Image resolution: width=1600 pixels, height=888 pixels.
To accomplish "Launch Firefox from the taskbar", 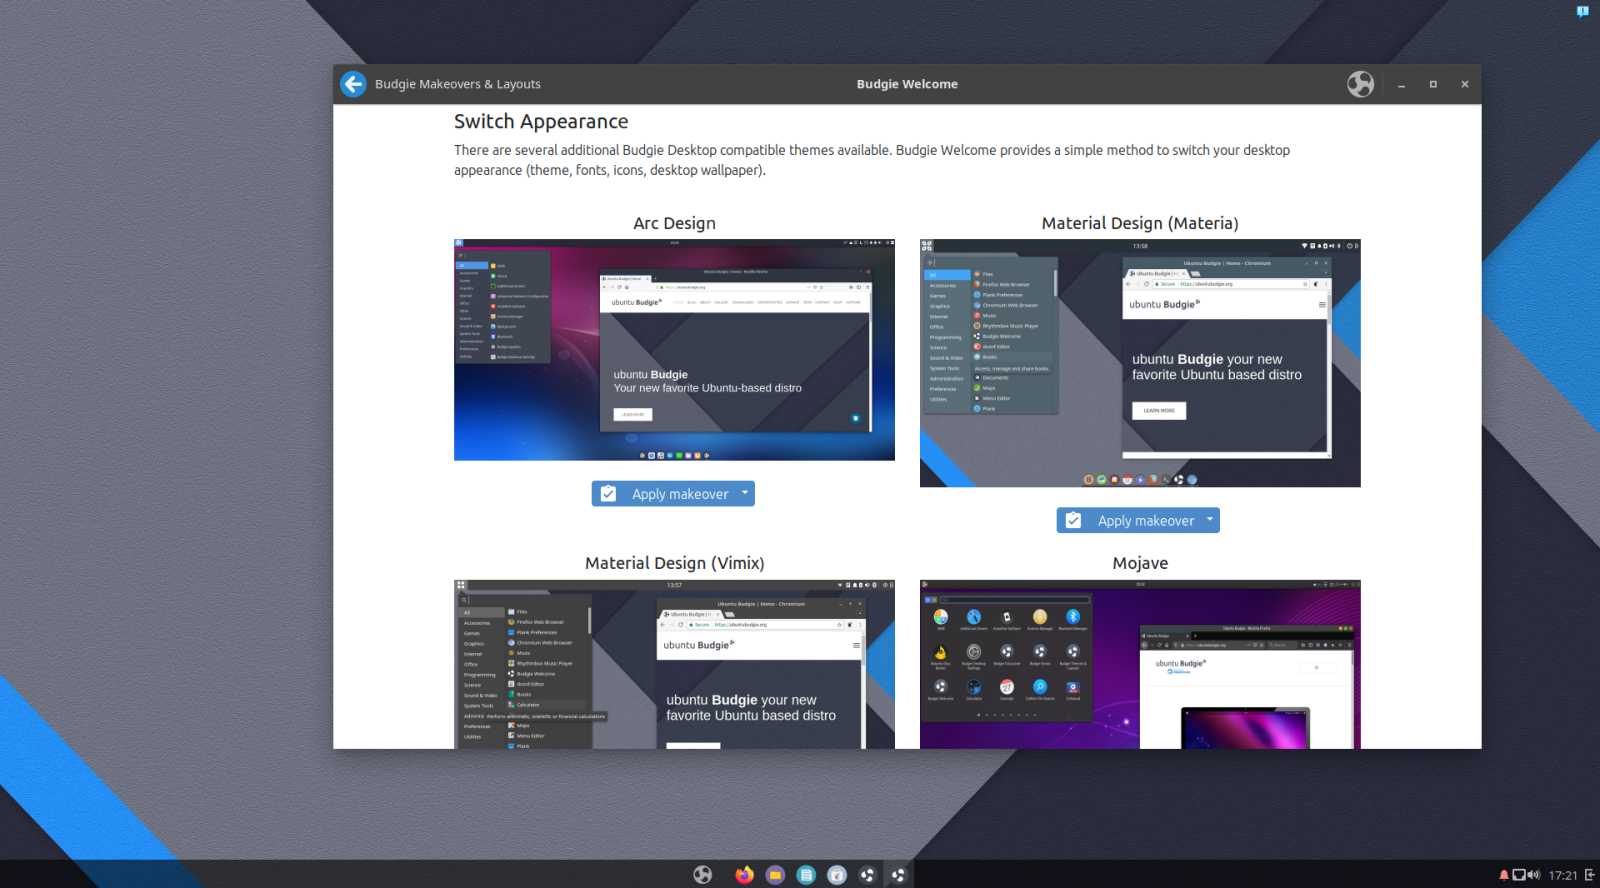I will coord(744,875).
